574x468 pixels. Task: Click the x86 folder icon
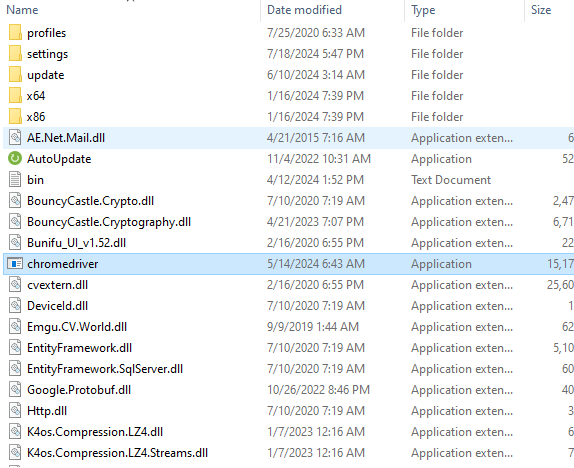coord(15,117)
